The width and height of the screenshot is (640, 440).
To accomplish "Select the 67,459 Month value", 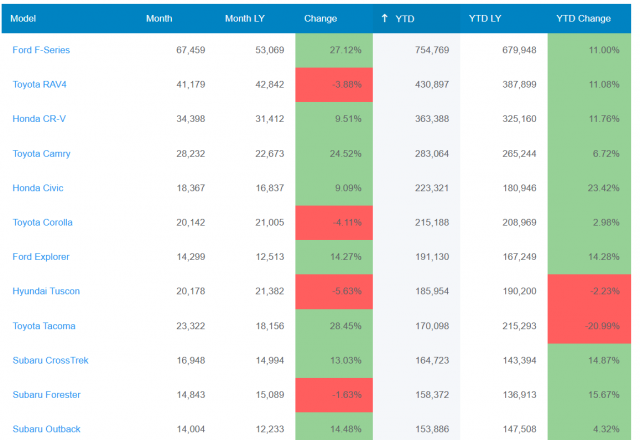I will [191, 50].
